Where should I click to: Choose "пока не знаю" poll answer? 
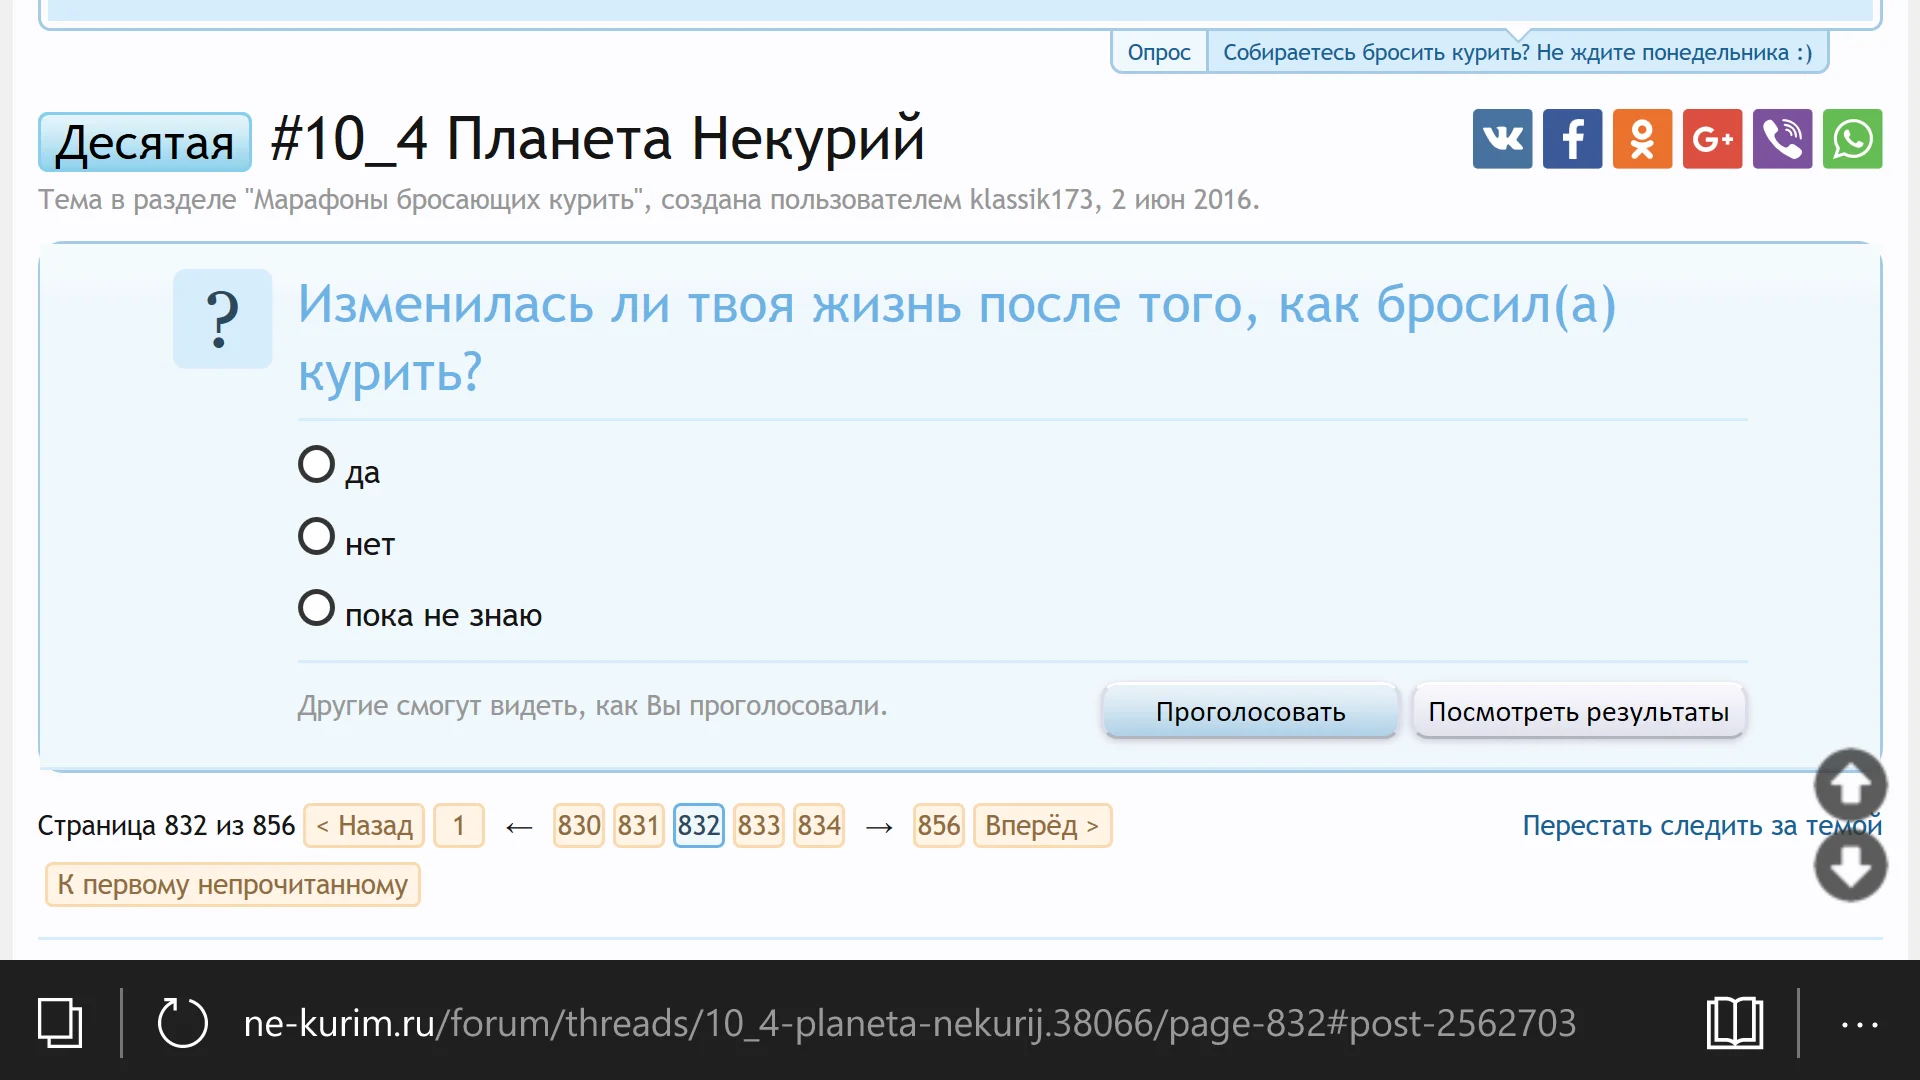316,608
